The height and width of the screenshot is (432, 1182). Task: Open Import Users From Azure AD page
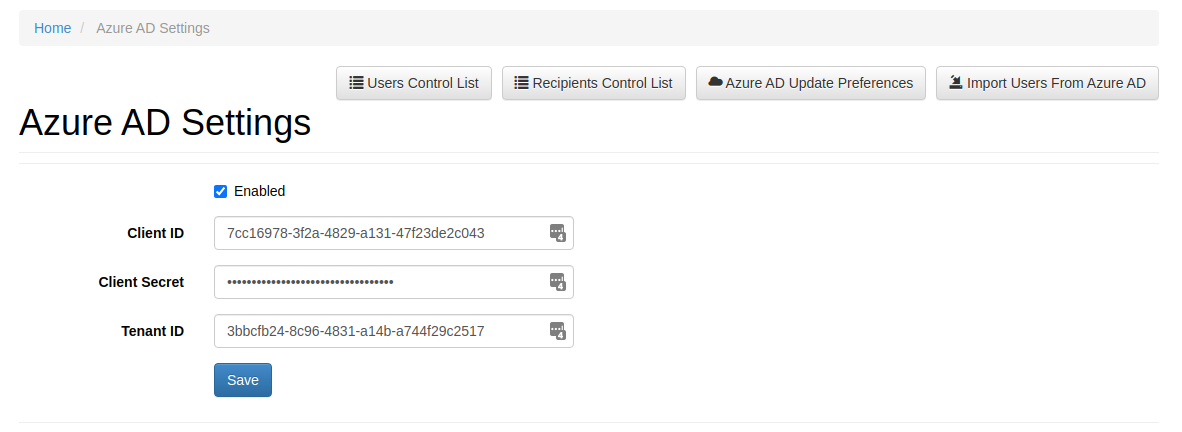point(1047,83)
